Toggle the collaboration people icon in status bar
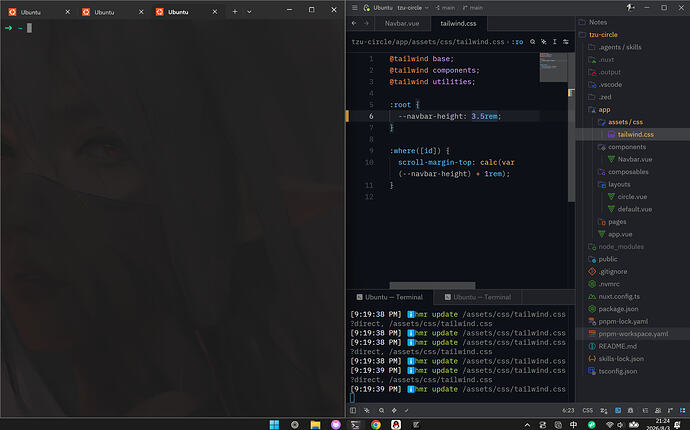Screen dimensions: 690x430 click(657, 410)
